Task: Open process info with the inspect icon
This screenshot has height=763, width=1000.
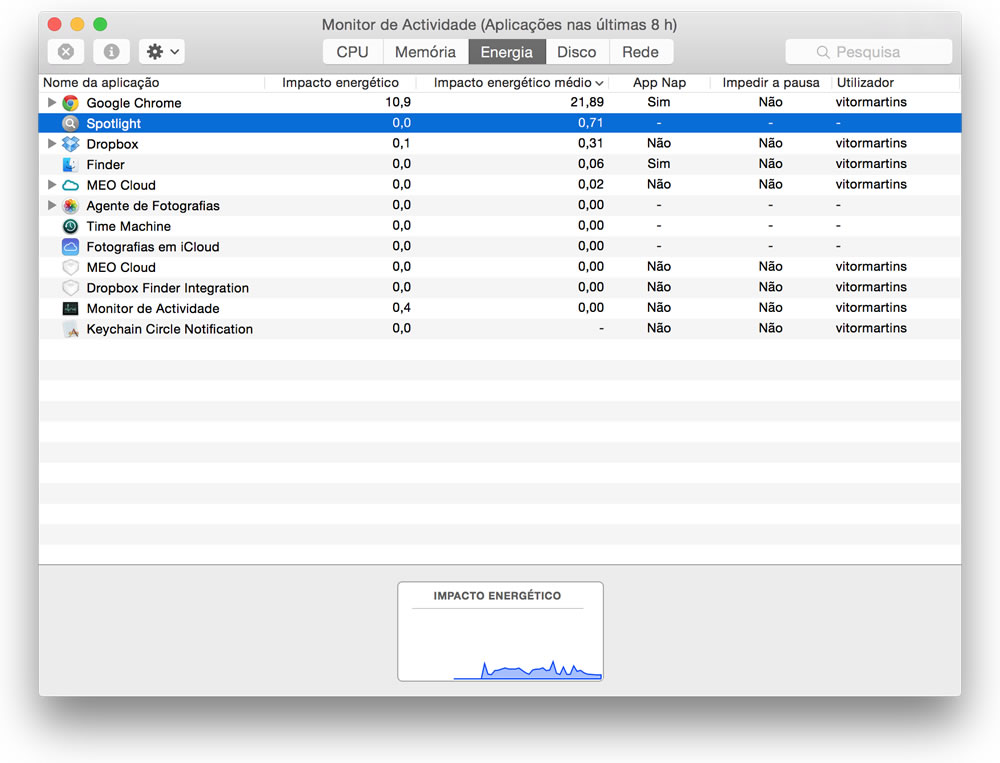Action: [111, 51]
